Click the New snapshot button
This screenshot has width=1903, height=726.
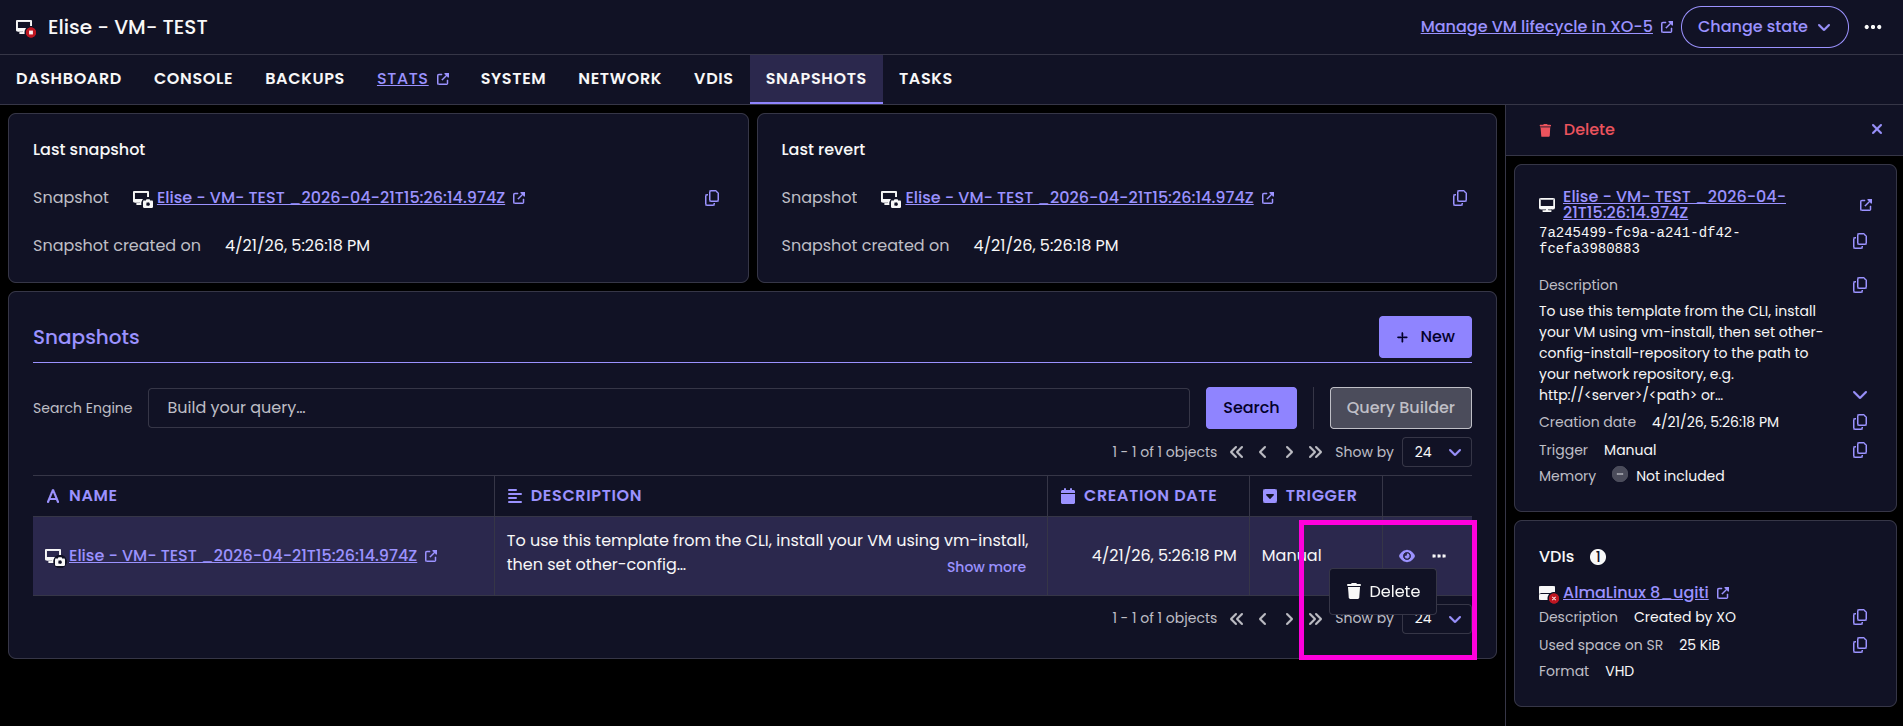[x=1424, y=337]
